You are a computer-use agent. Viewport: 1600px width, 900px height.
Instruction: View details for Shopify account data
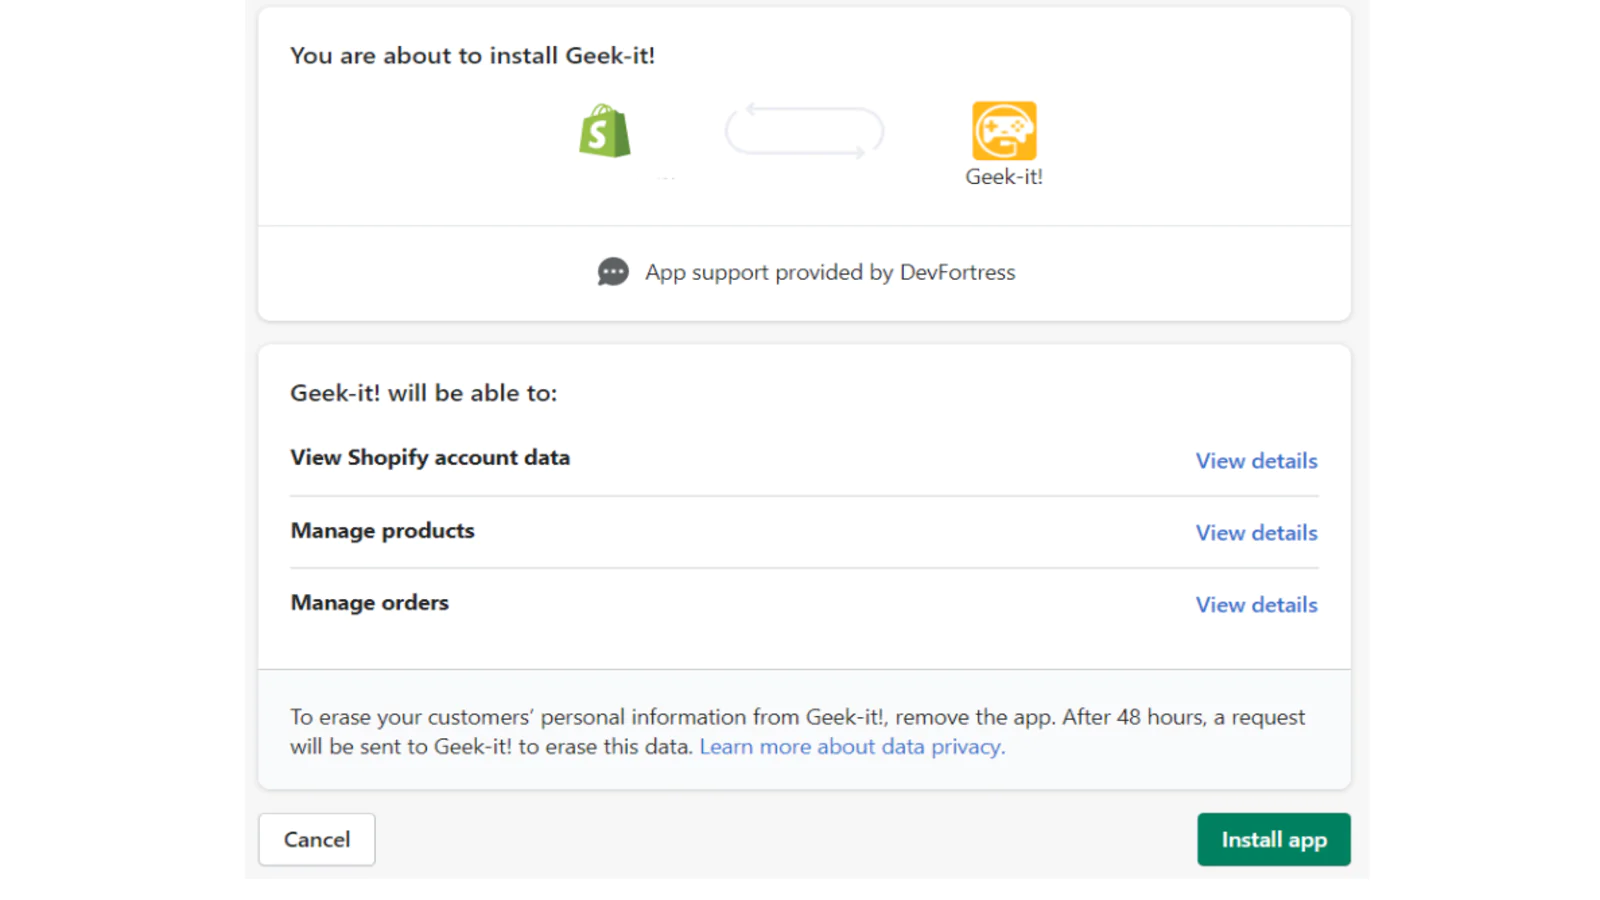1256,461
